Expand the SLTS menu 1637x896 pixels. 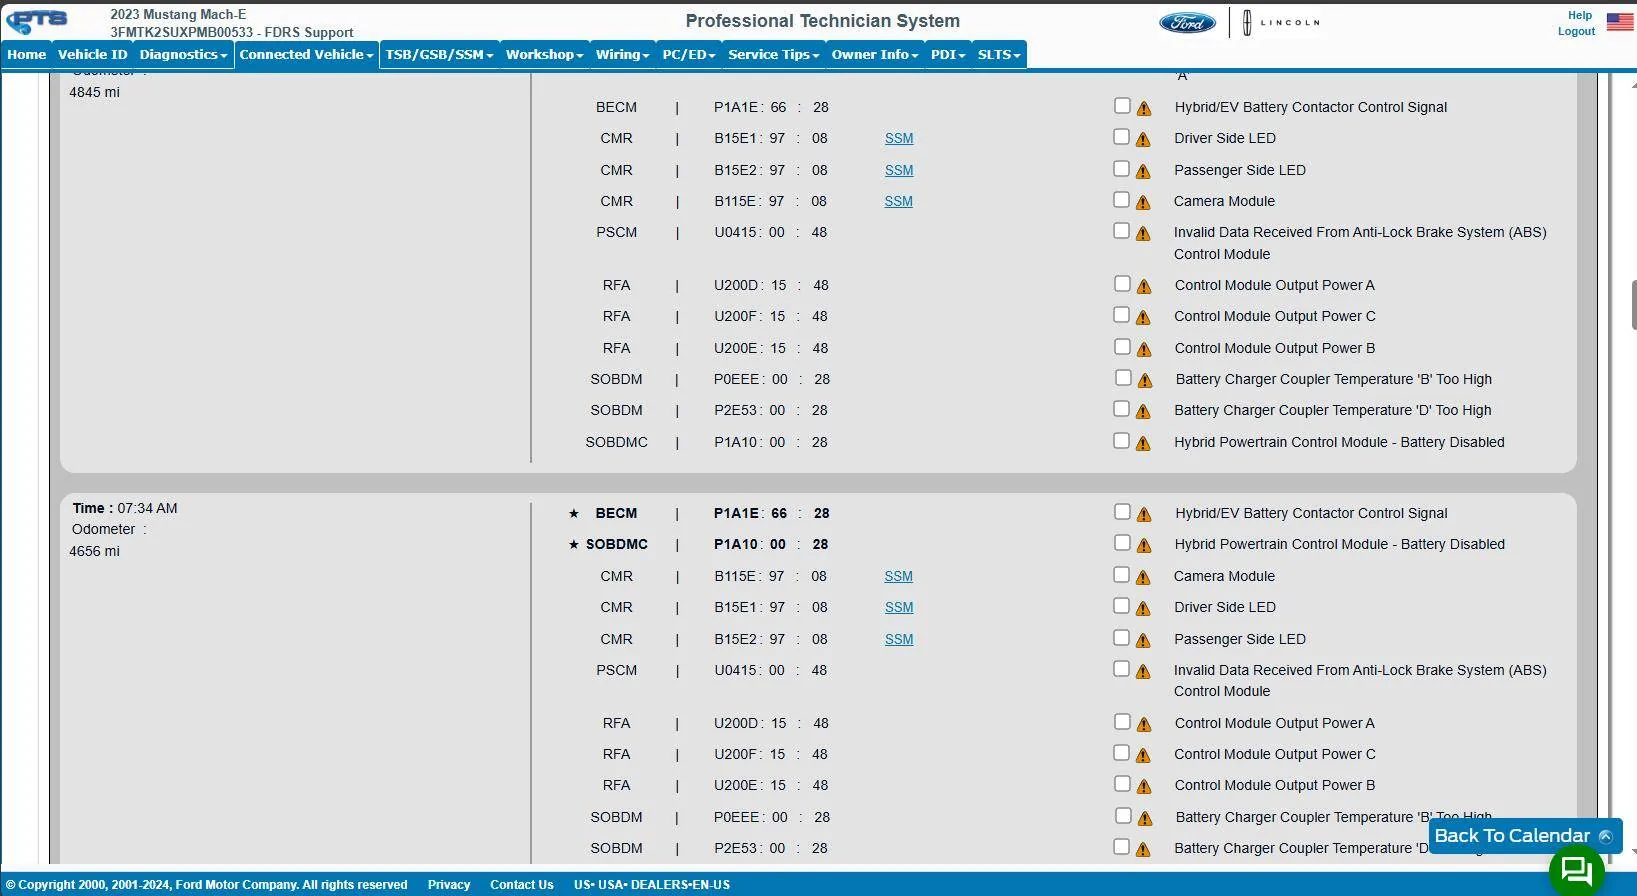(999, 55)
